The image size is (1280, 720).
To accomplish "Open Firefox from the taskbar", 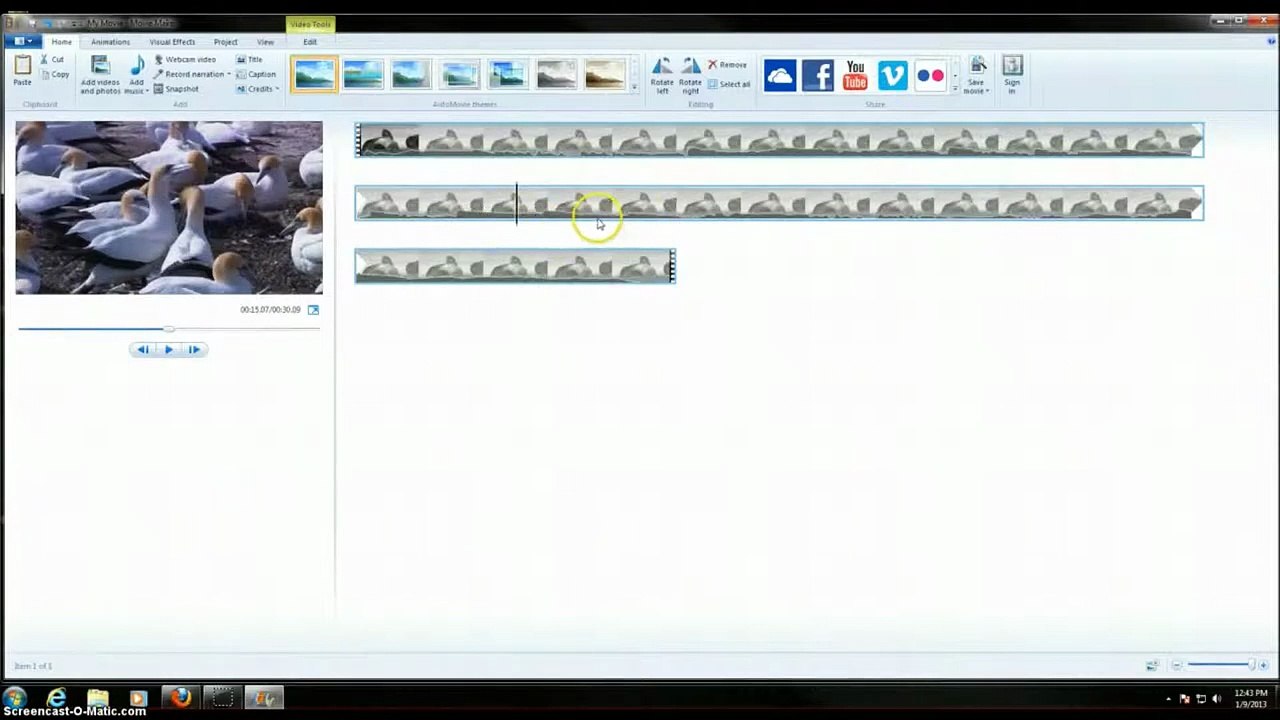I will (x=180, y=697).
